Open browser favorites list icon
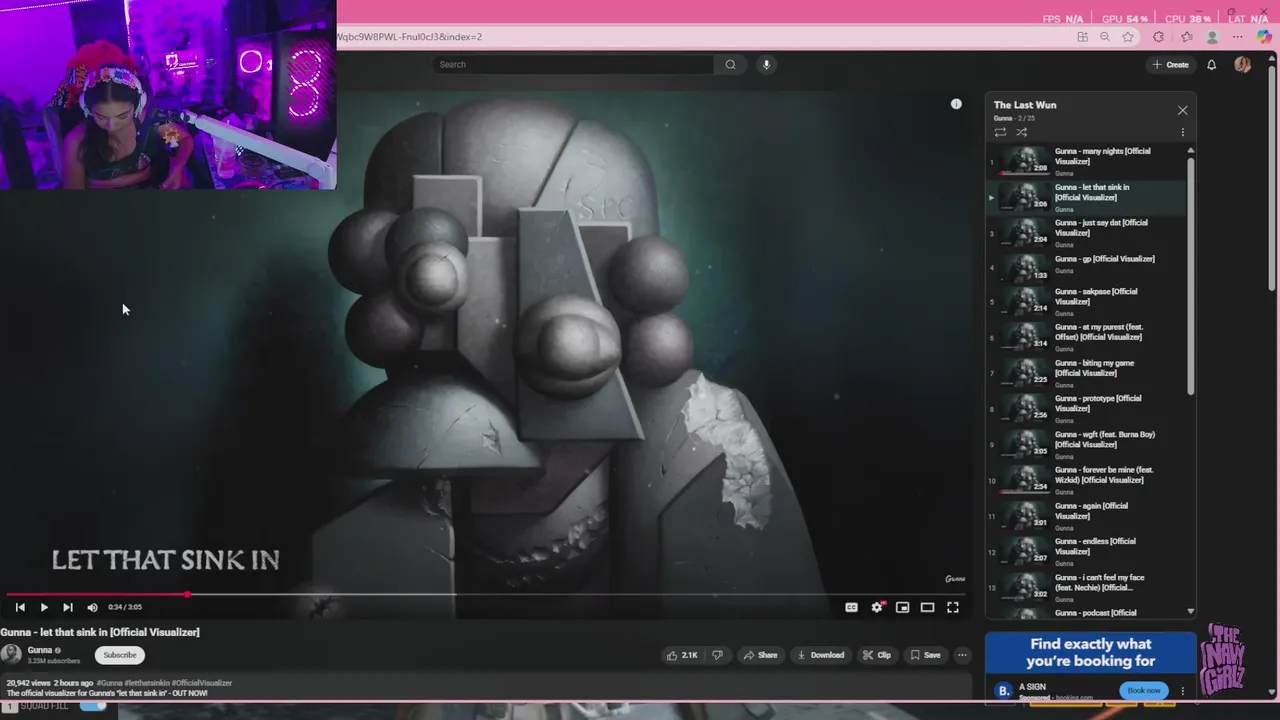Image resolution: width=1280 pixels, height=720 pixels. pos(1186,37)
